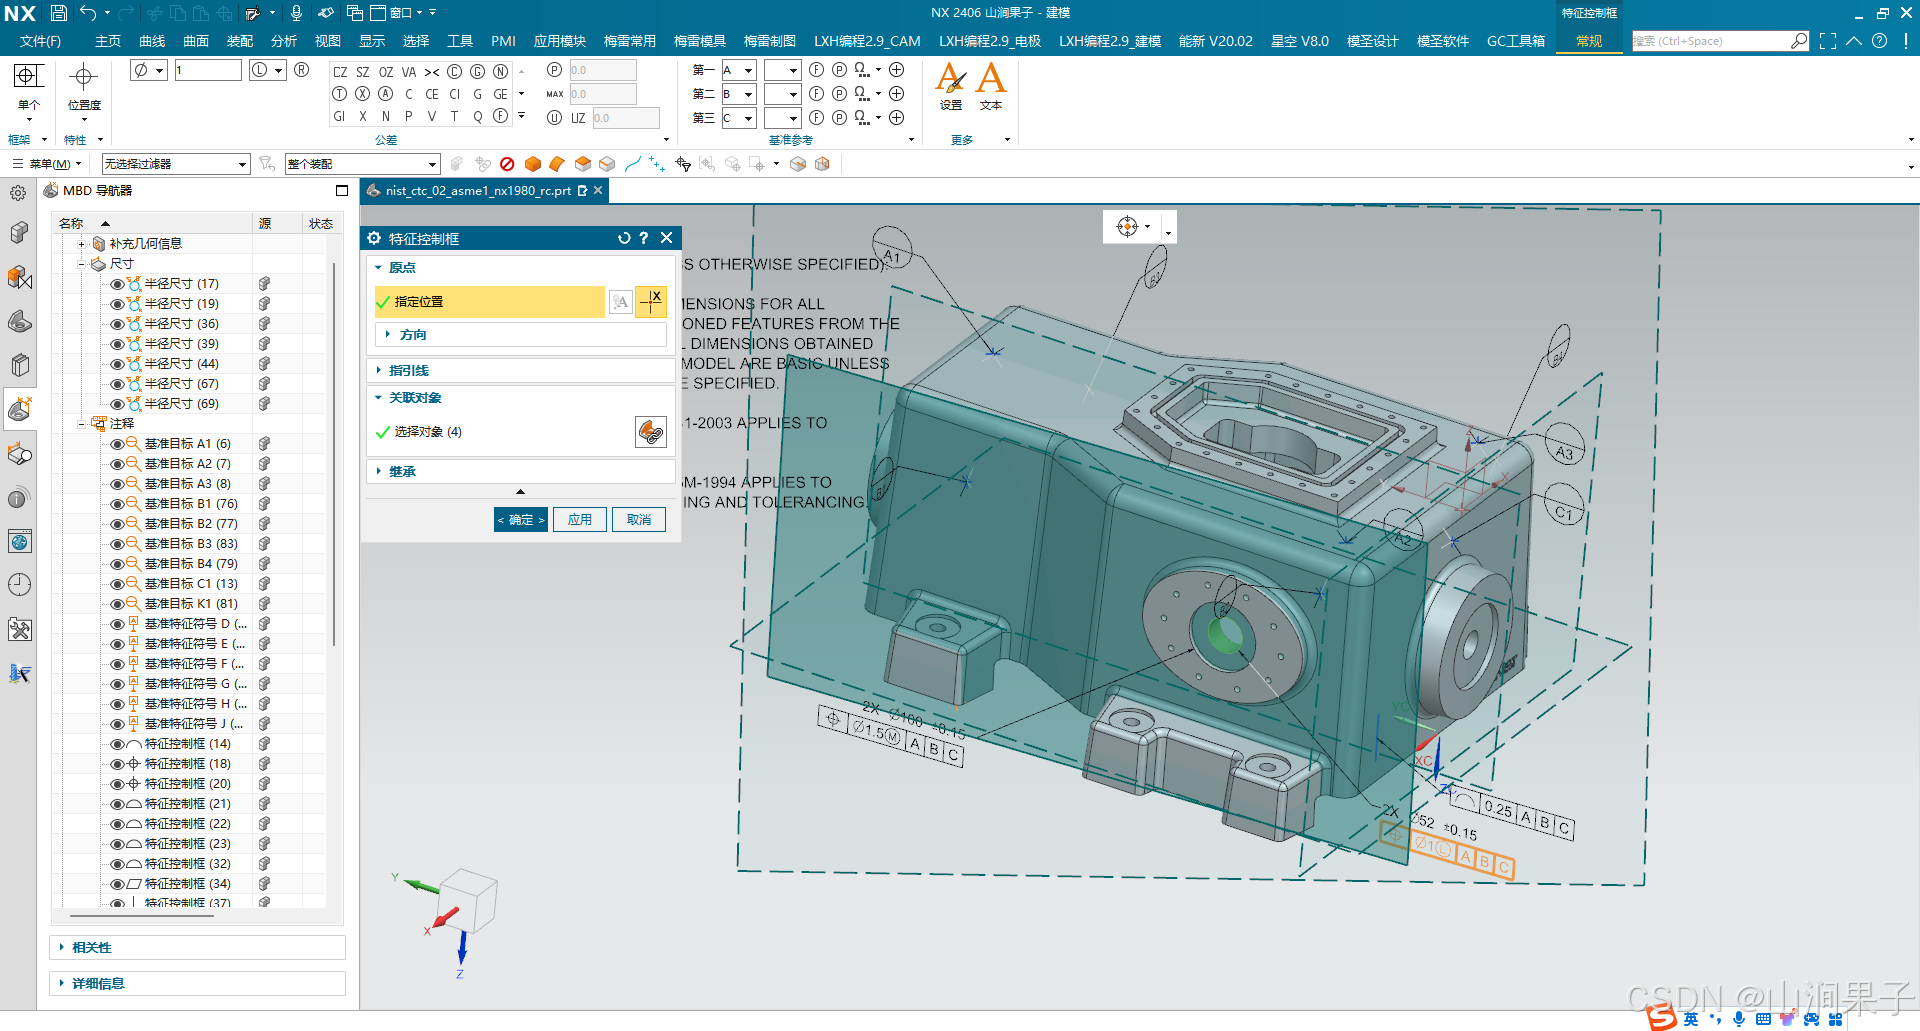Insert the SZ tolerance modifier
The width and height of the screenshot is (1920, 1031).
(x=363, y=72)
